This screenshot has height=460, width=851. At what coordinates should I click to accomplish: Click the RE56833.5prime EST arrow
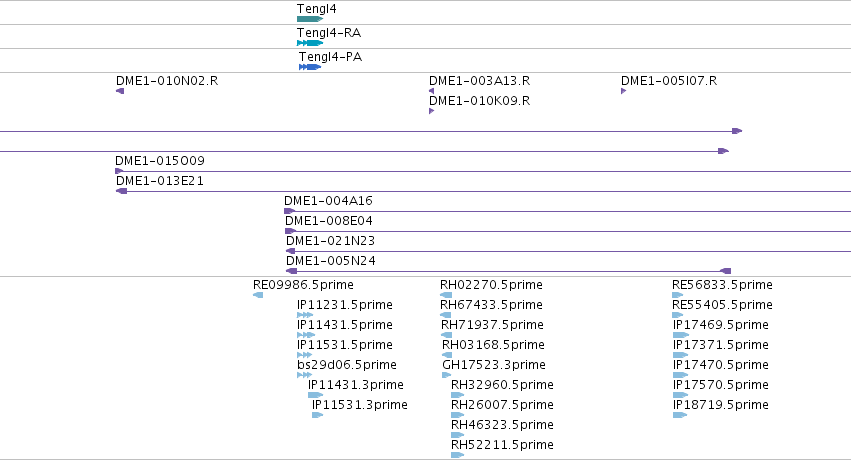click(677, 295)
